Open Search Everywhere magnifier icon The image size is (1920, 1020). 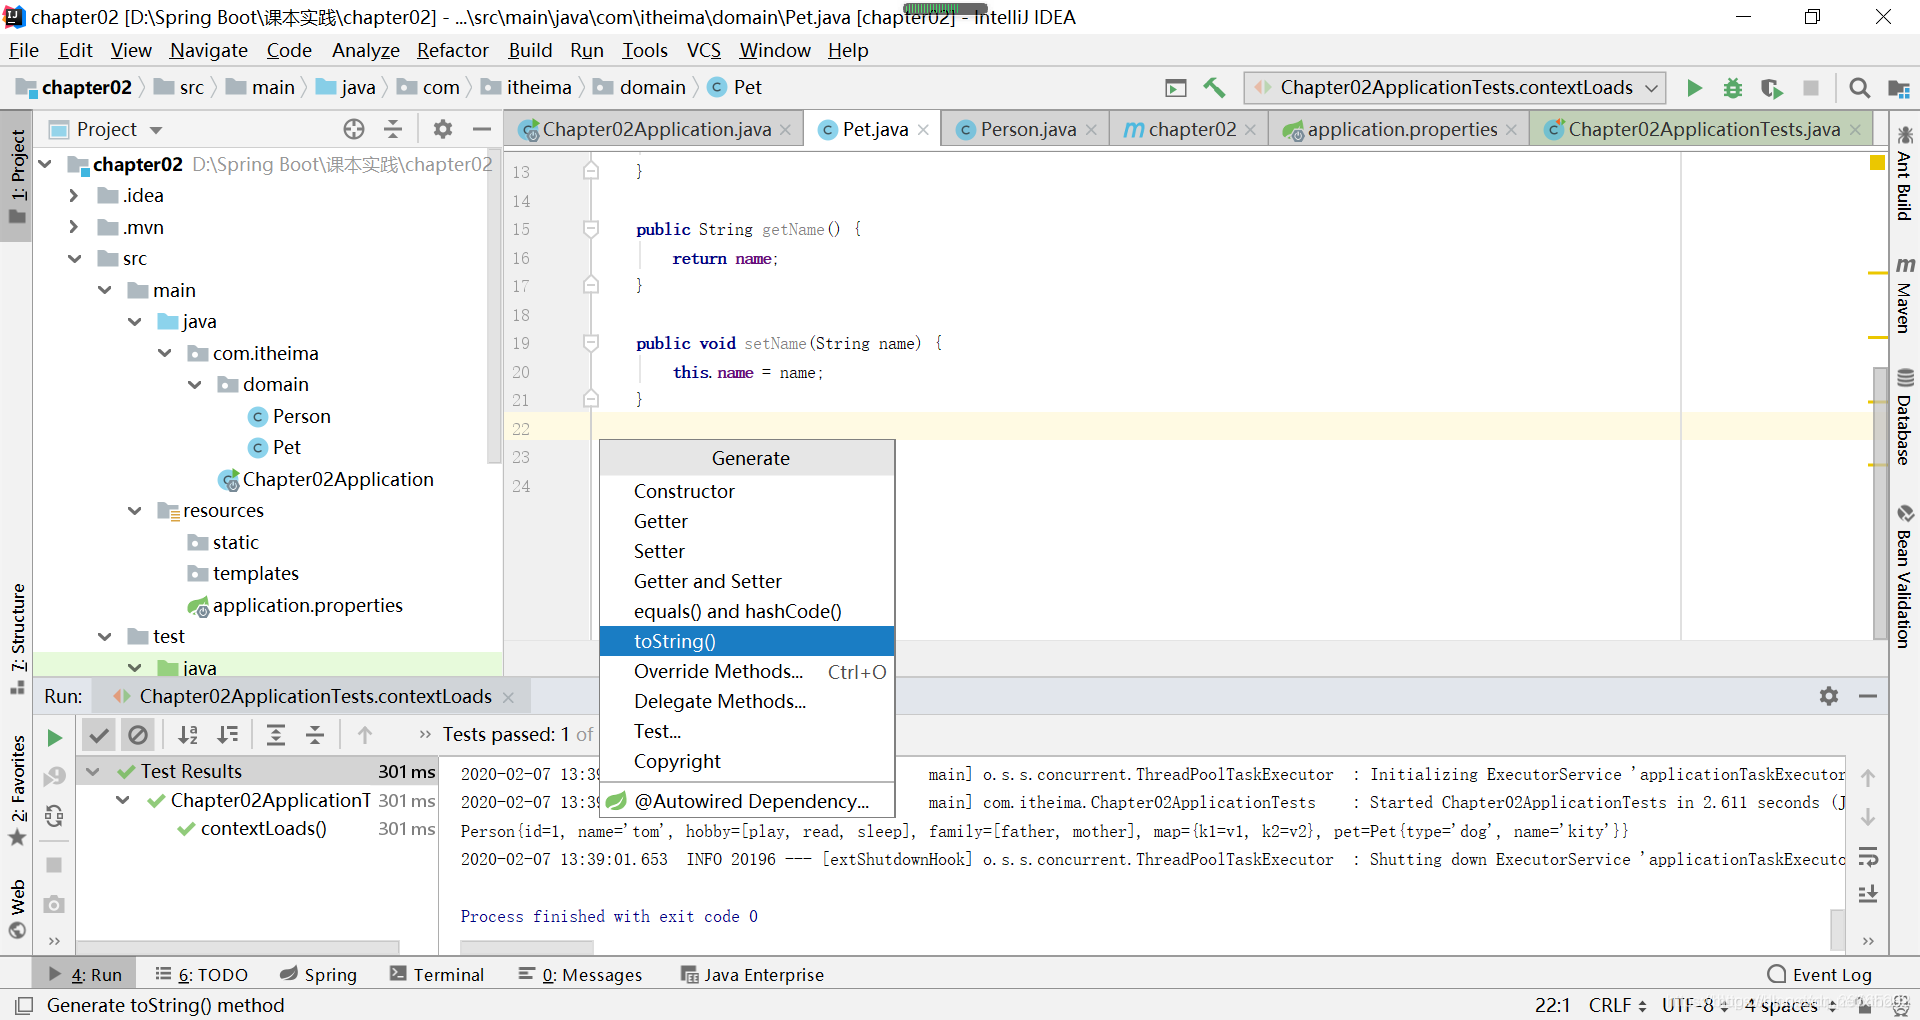[1859, 88]
